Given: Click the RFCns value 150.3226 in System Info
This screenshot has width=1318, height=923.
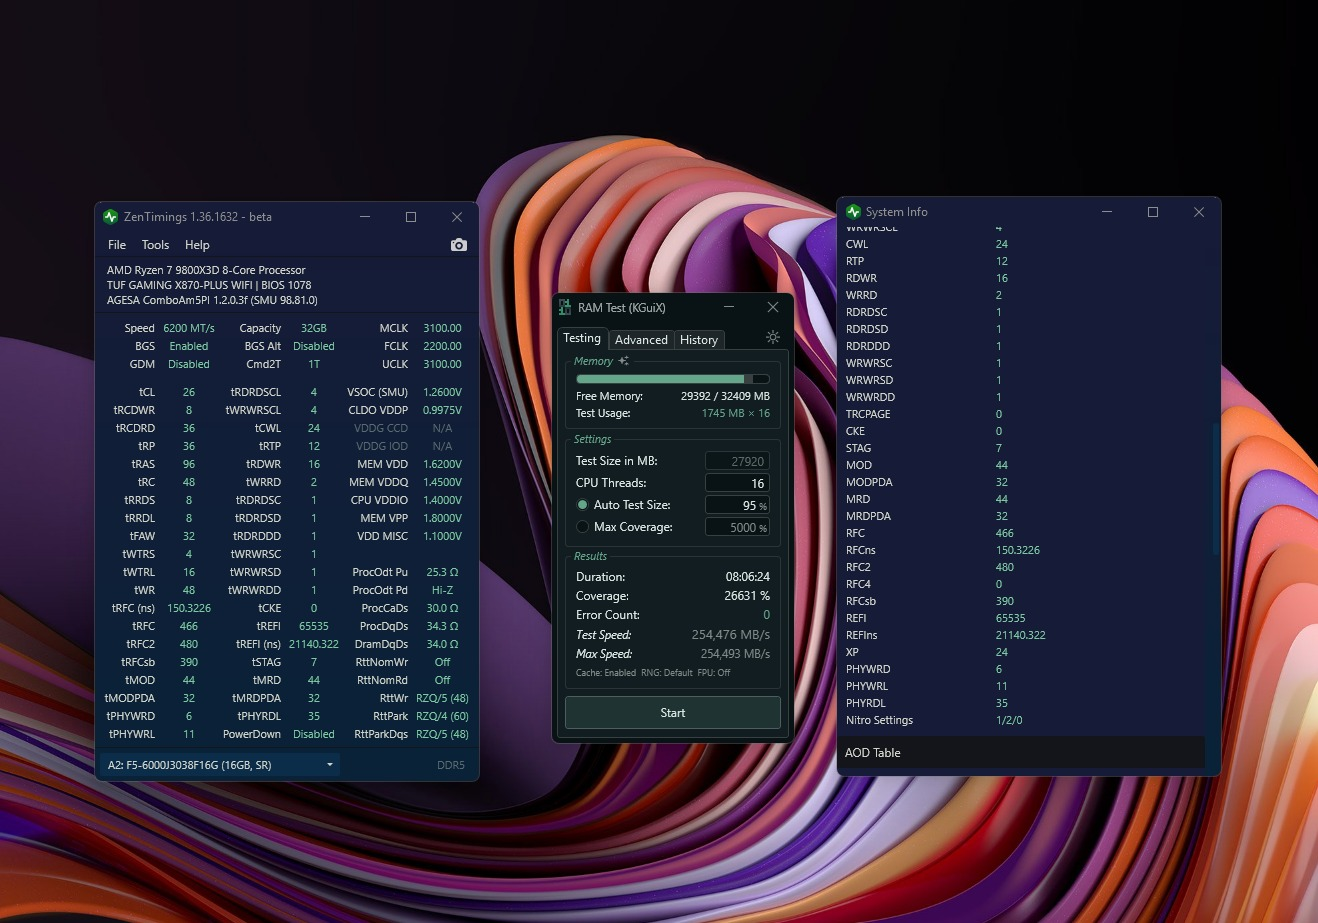Looking at the screenshot, I should 1018,550.
